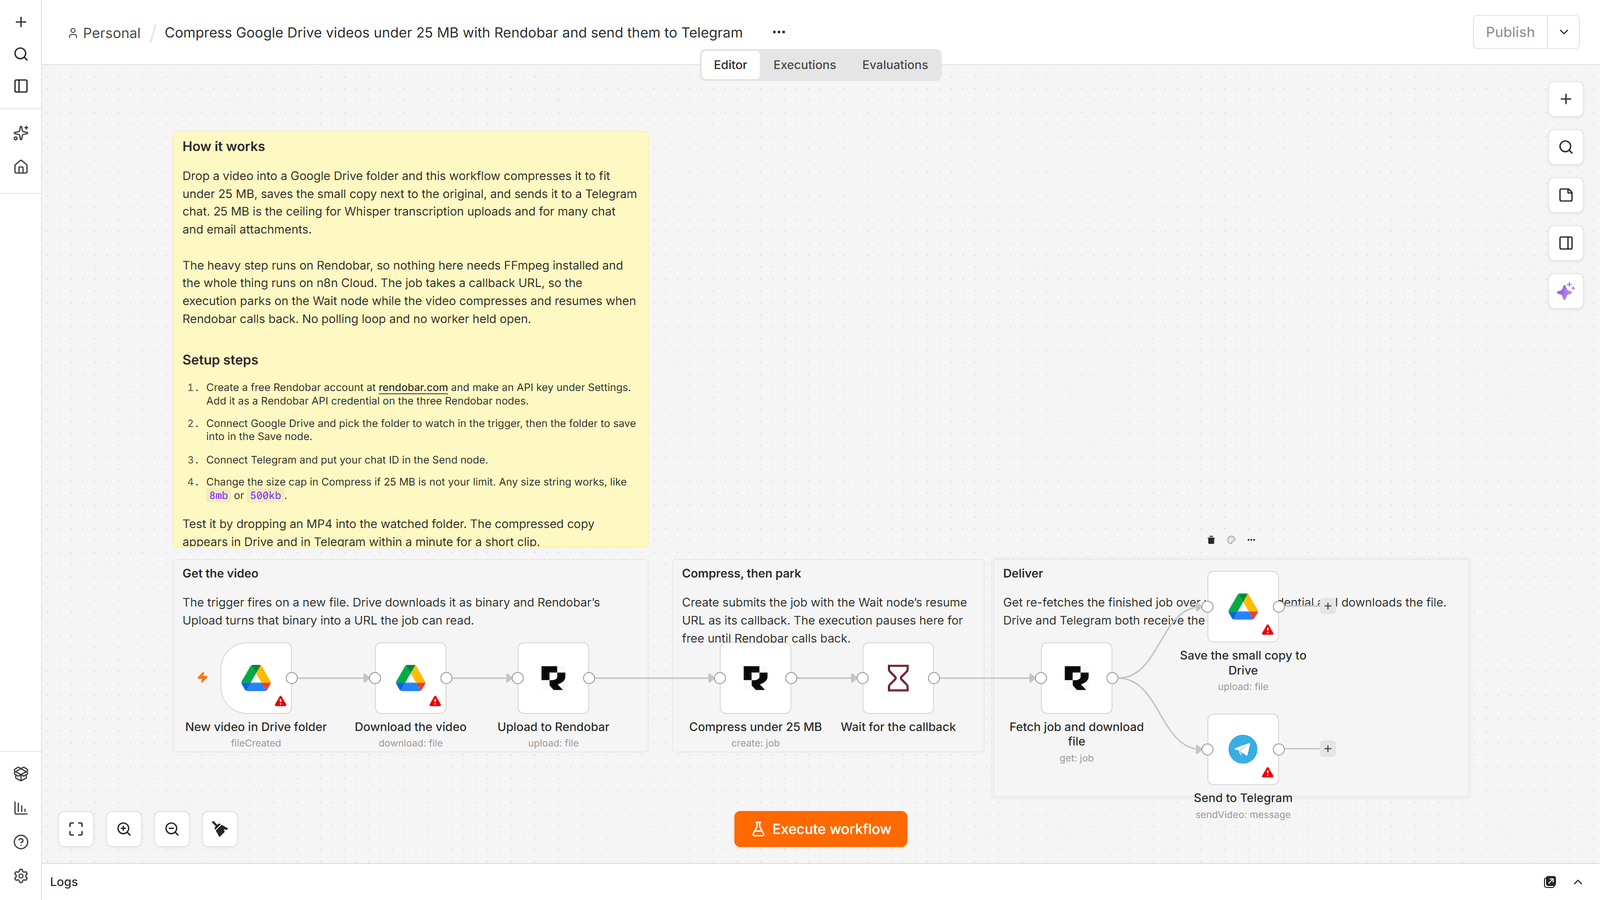Switch to the Executions tab
1600x900 pixels.
[x=804, y=65]
